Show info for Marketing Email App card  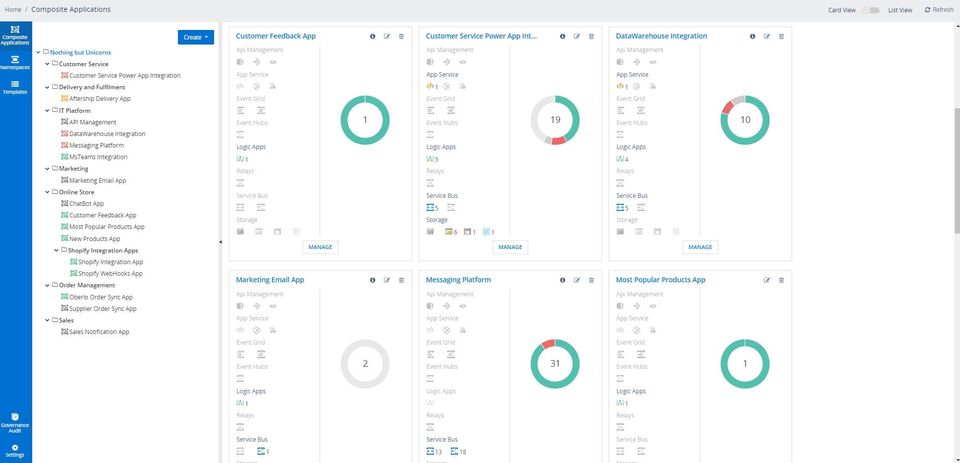372,280
